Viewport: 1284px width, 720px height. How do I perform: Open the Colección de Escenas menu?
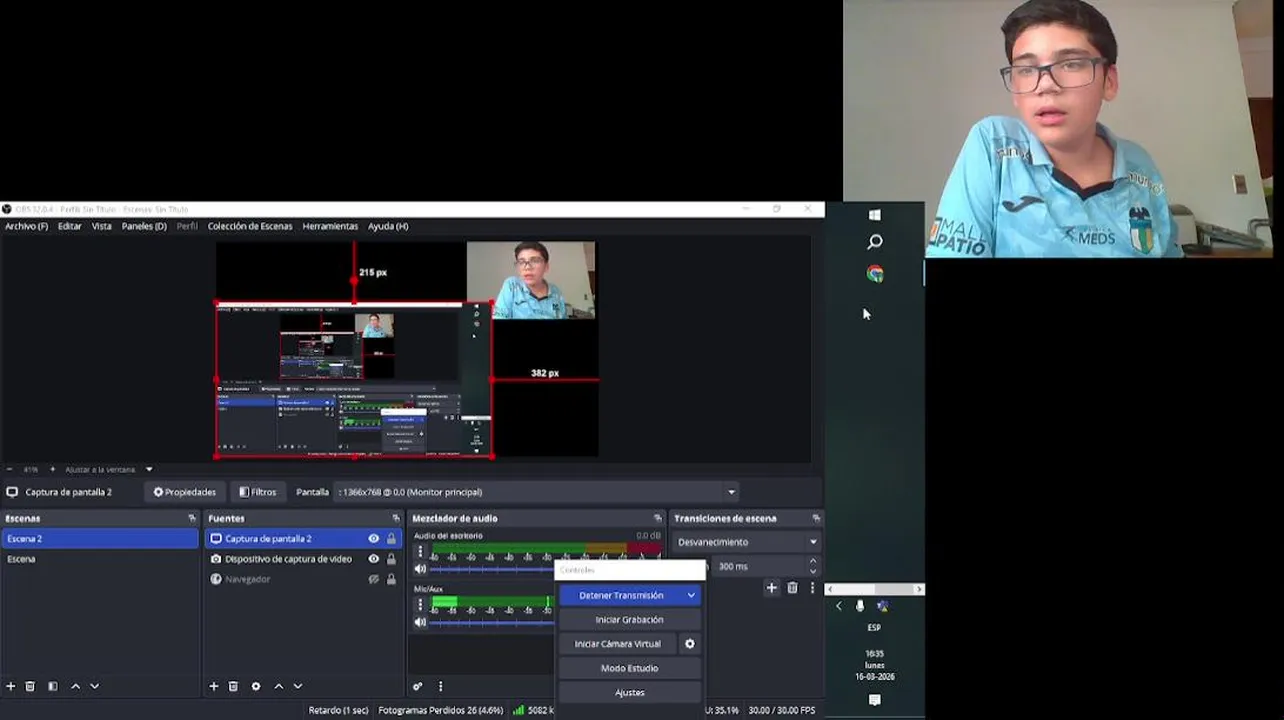point(250,226)
